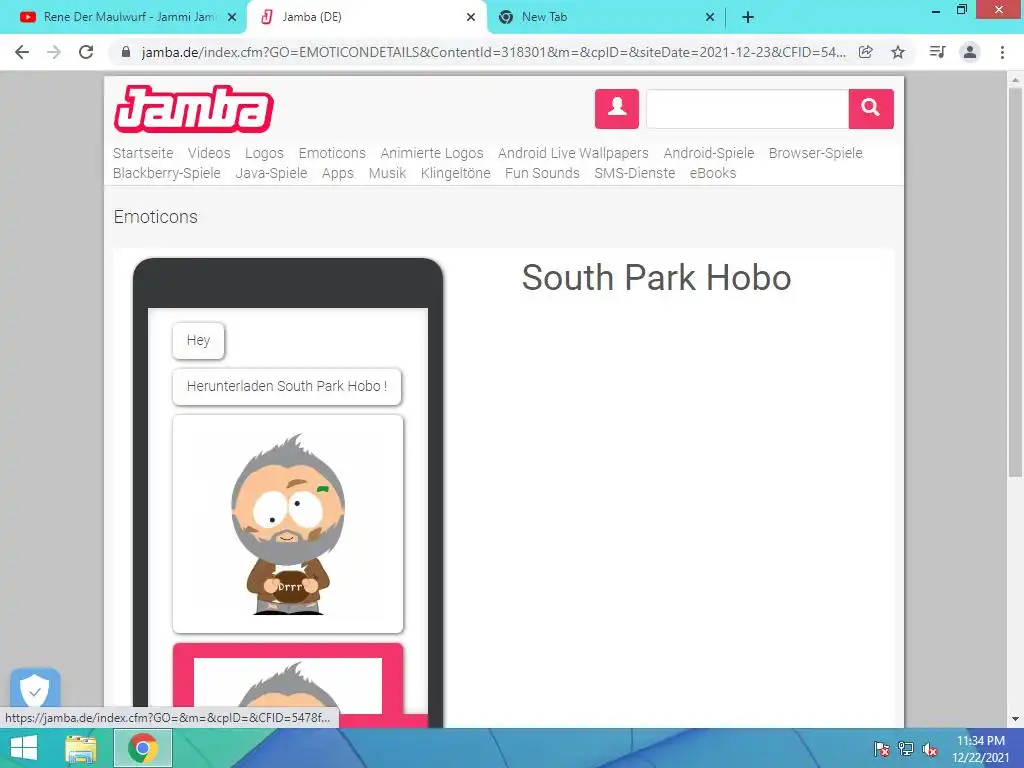Click the address bar URL
This screenshot has height=768, width=1024.
493,52
